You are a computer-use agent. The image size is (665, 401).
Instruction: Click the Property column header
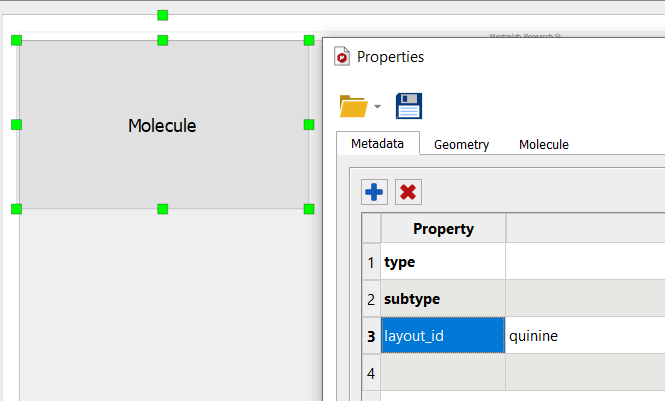click(443, 228)
